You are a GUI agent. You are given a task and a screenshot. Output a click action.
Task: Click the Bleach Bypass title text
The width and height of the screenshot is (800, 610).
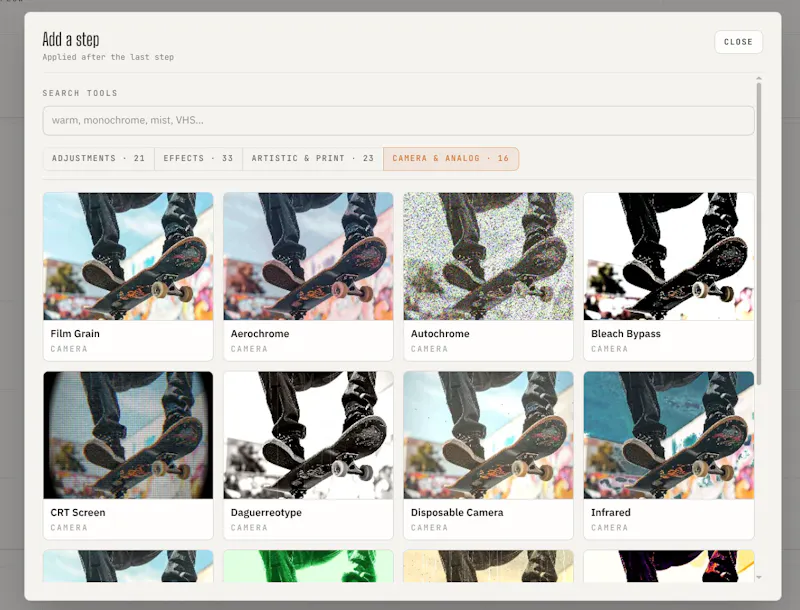coord(626,334)
